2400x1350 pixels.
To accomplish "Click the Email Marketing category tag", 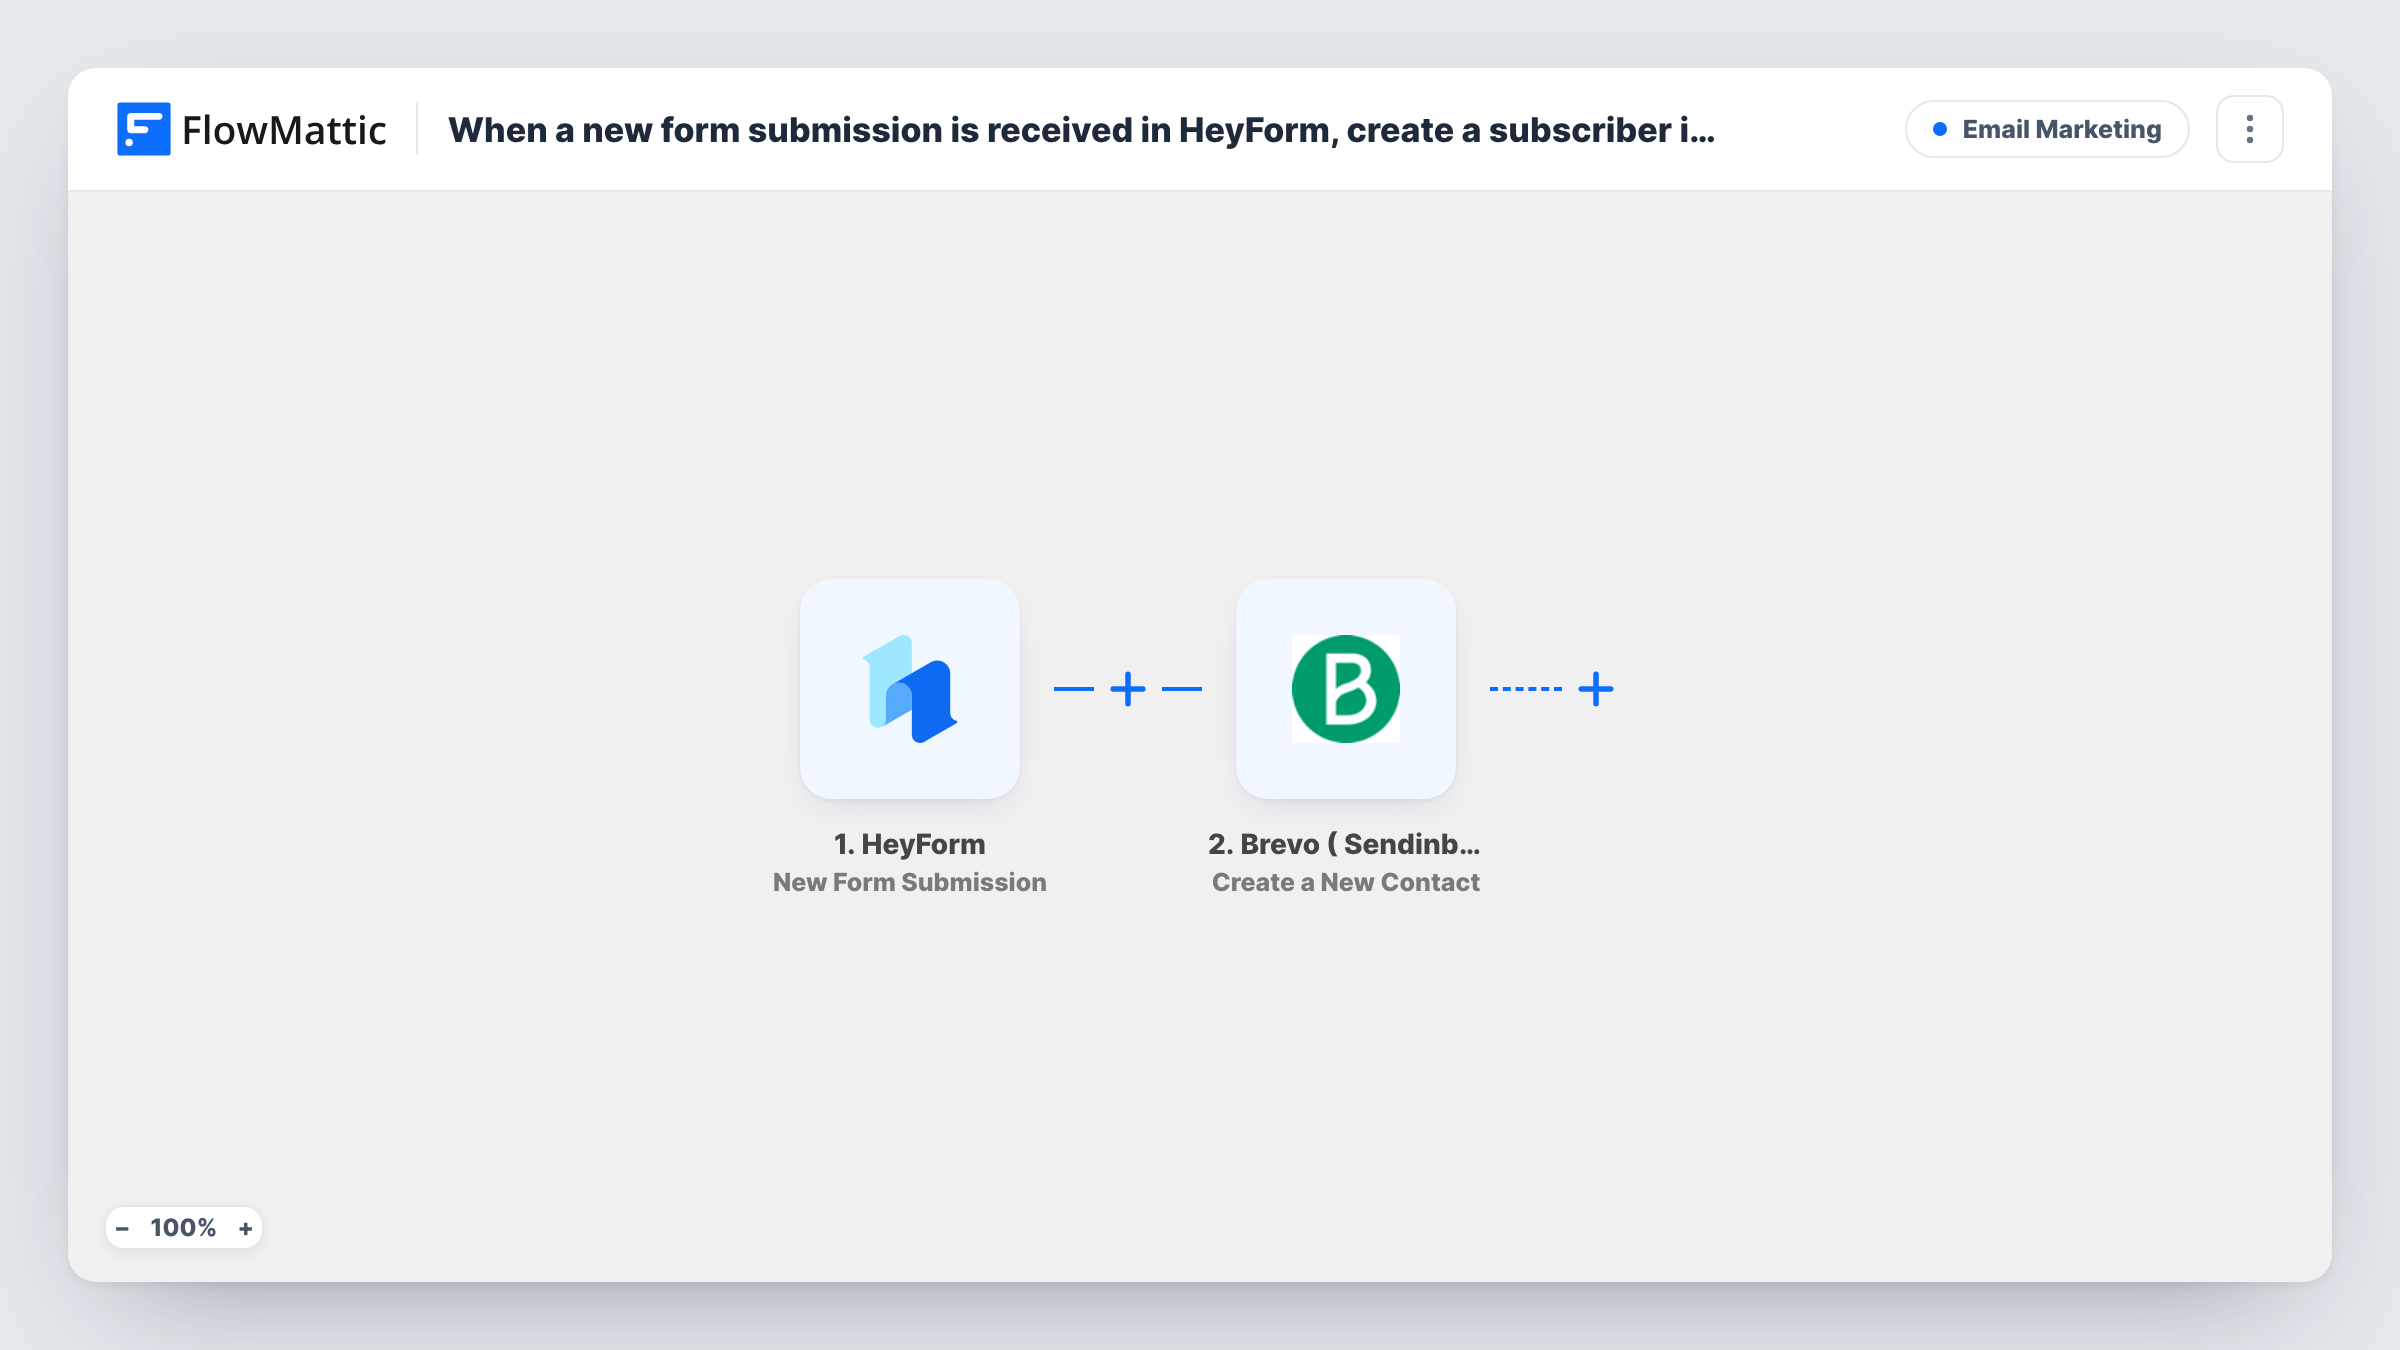I will pos(2047,129).
